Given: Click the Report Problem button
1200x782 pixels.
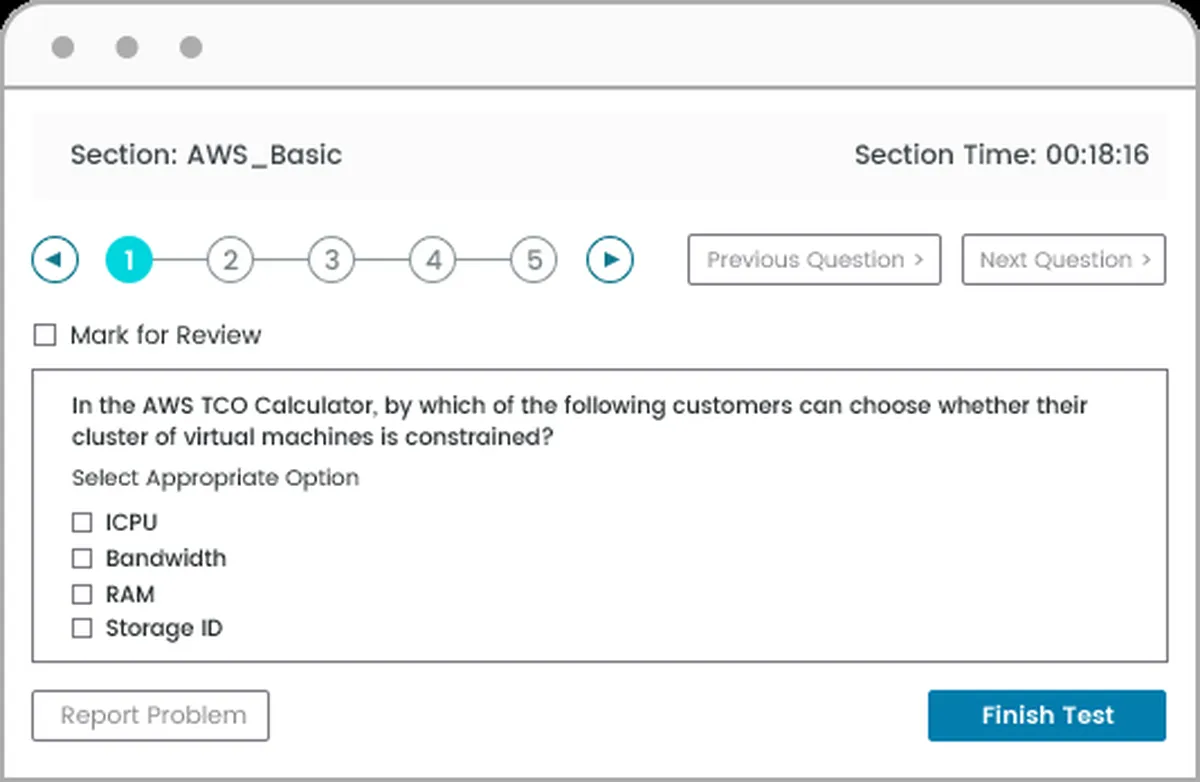Looking at the screenshot, I should click(151, 716).
